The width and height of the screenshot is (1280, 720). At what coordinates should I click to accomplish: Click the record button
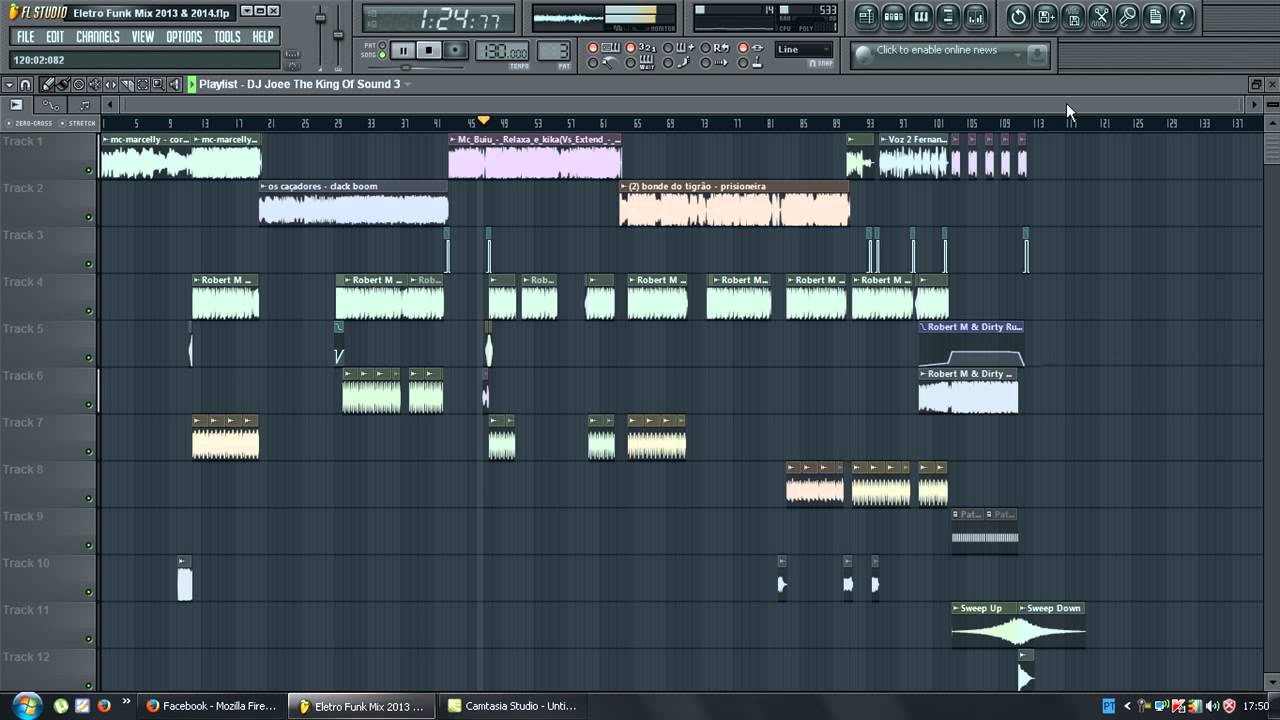(x=456, y=50)
